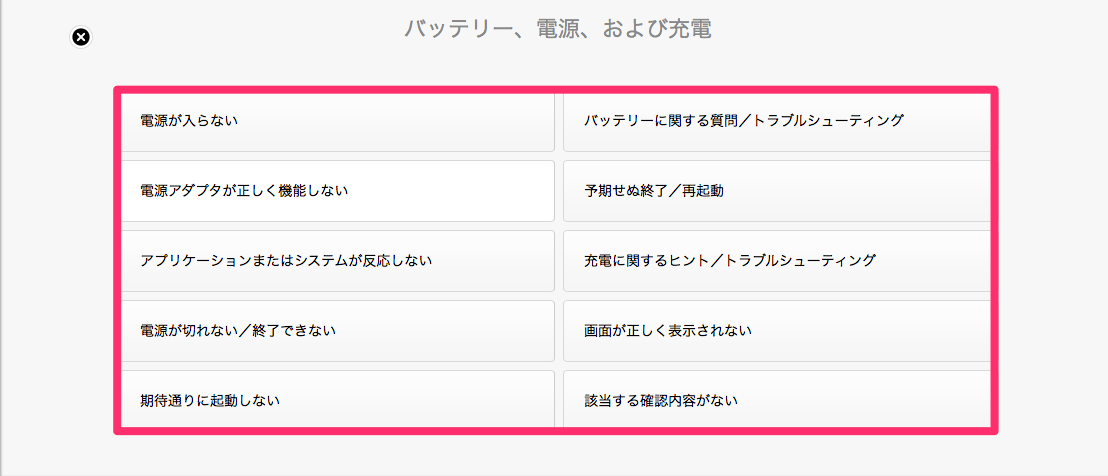The image size is (1108, 476).
Task: Choose the power adapter malfunction entry
Action: [338, 191]
